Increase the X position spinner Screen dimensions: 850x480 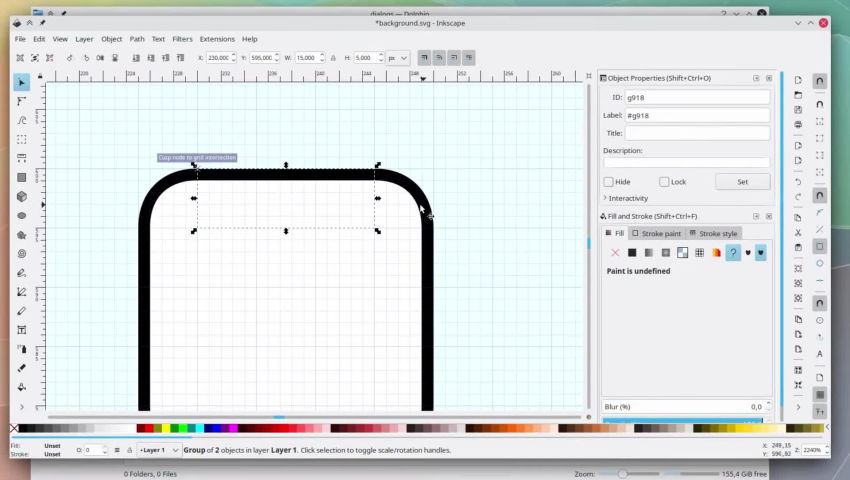tap(234, 55)
